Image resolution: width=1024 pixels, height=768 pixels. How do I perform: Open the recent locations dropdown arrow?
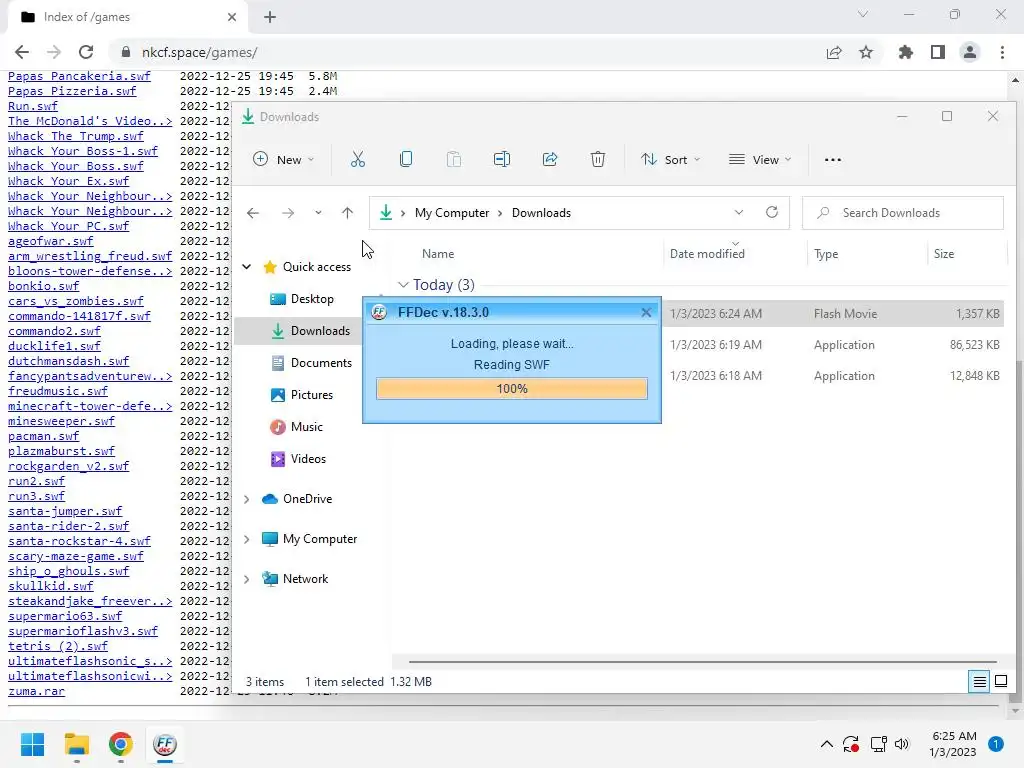click(318, 213)
